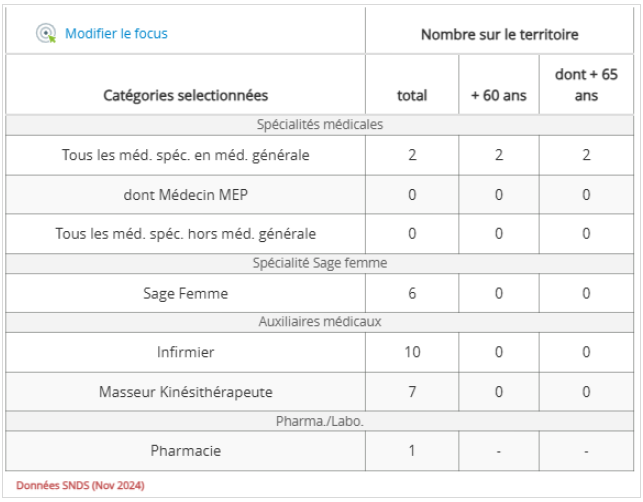
Task: Select the dont + 65 ans header
Action: click(x=586, y=85)
